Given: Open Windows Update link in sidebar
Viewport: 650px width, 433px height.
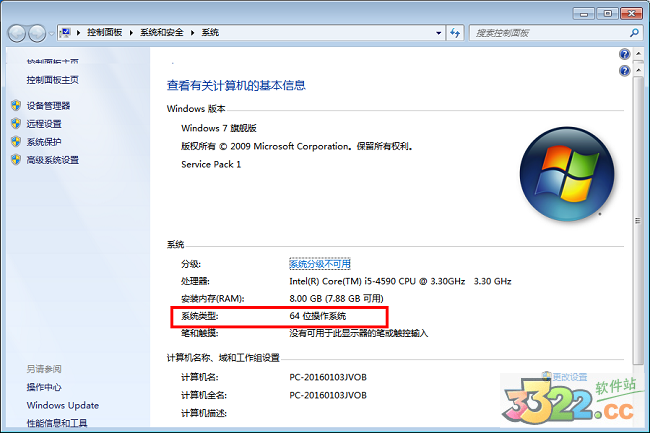Looking at the screenshot, I should (x=63, y=405).
